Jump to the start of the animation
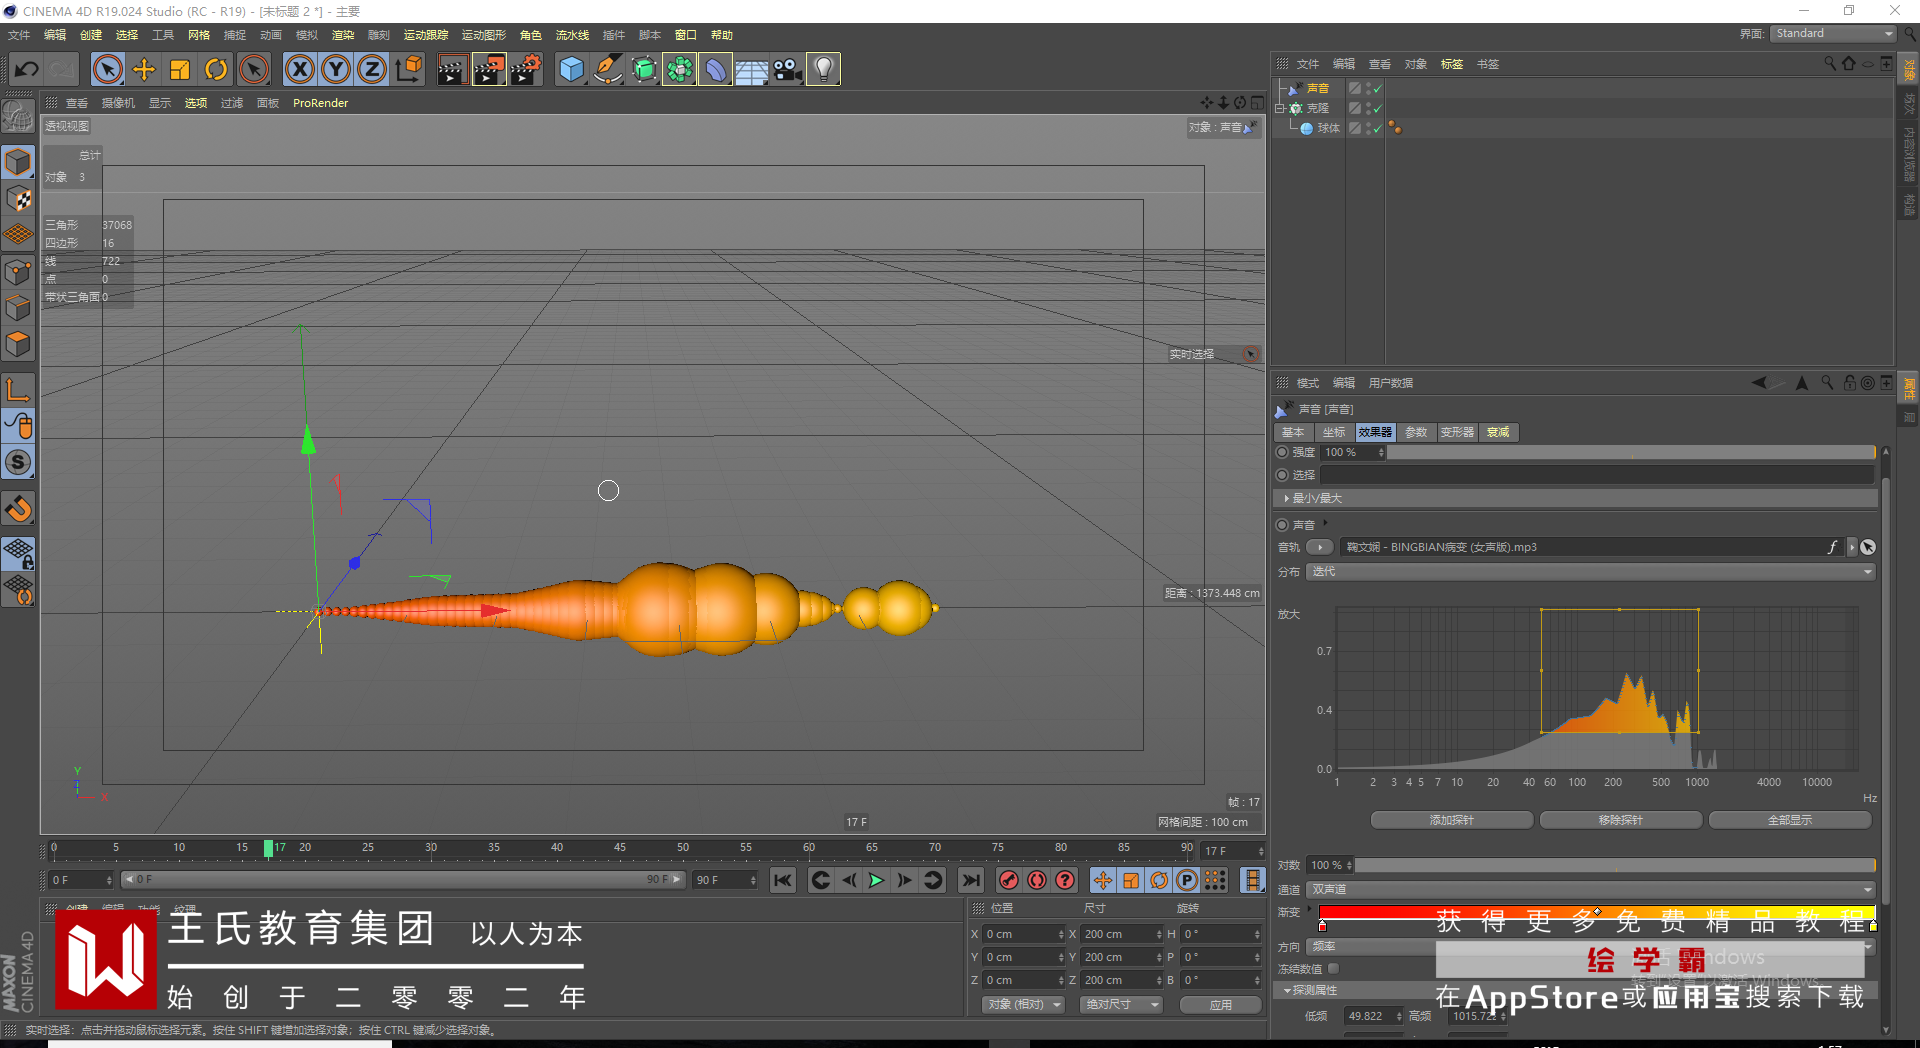Image resolution: width=1920 pixels, height=1048 pixels. (783, 880)
